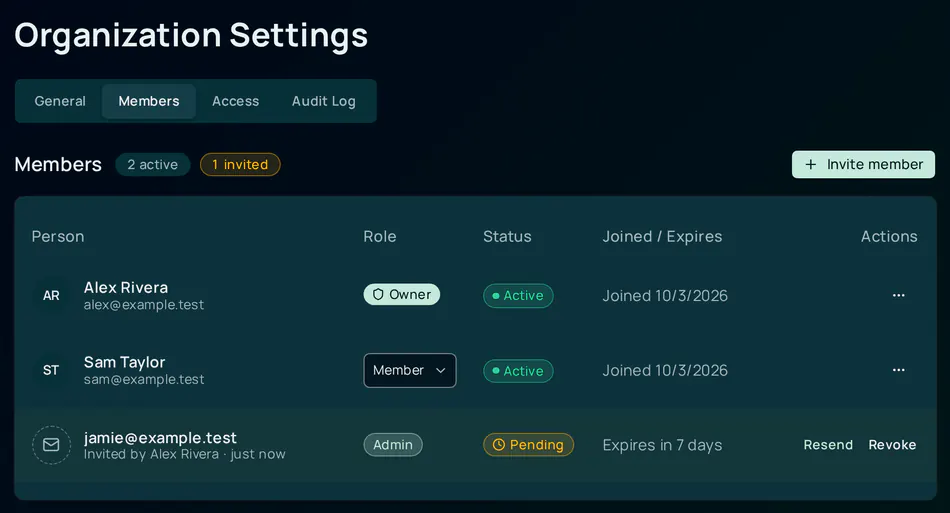Open actions menu for Sam Taylor
The image size is (950, 513).
tap(899, 370)
